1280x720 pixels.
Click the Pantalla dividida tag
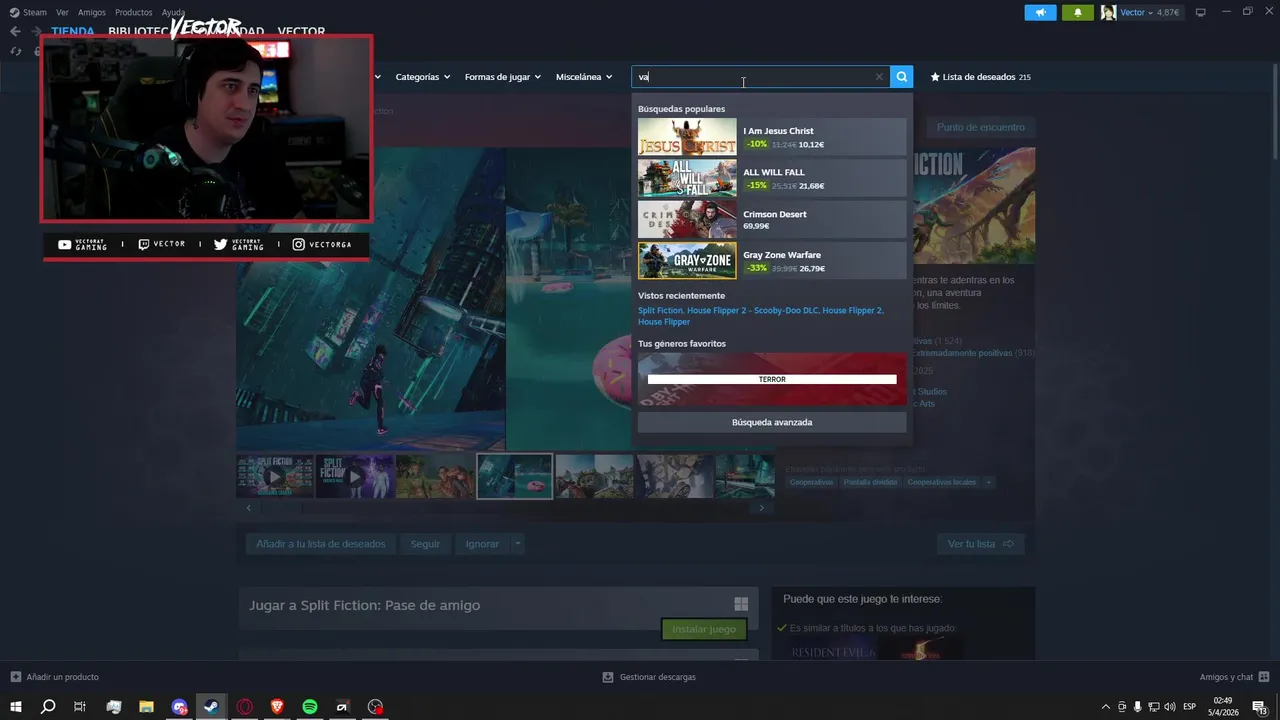tap(870, 482)
